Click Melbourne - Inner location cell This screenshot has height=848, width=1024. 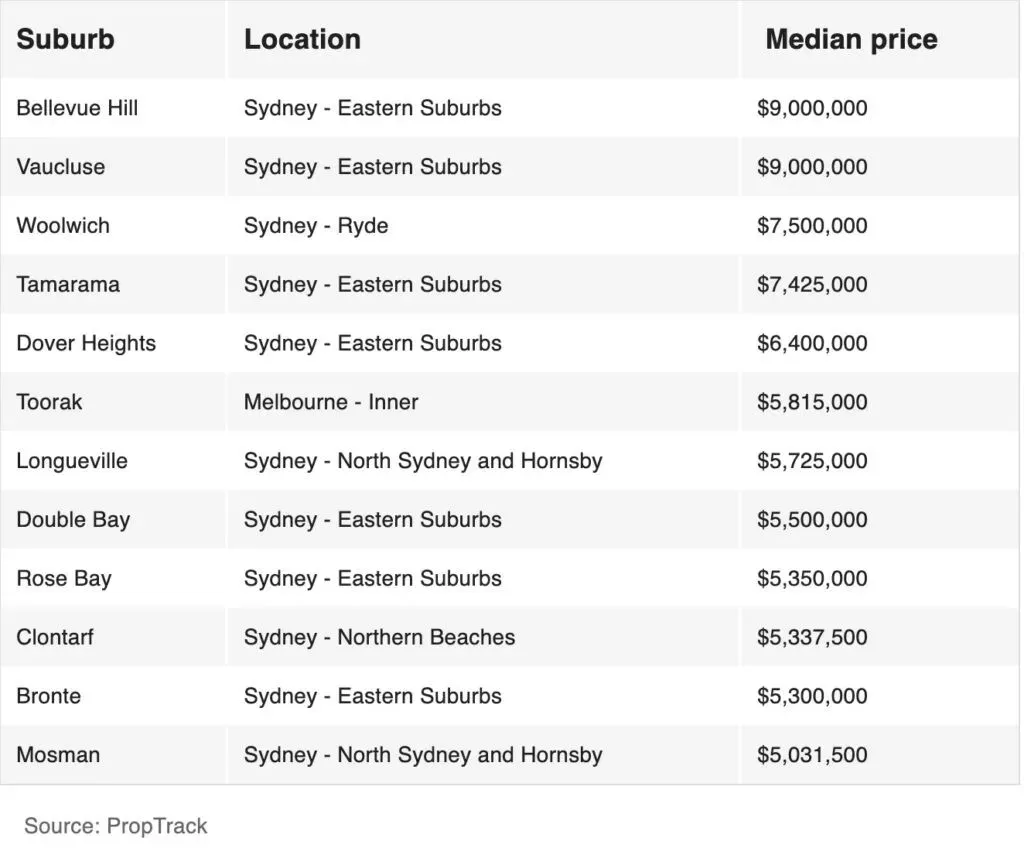(331, 403)
